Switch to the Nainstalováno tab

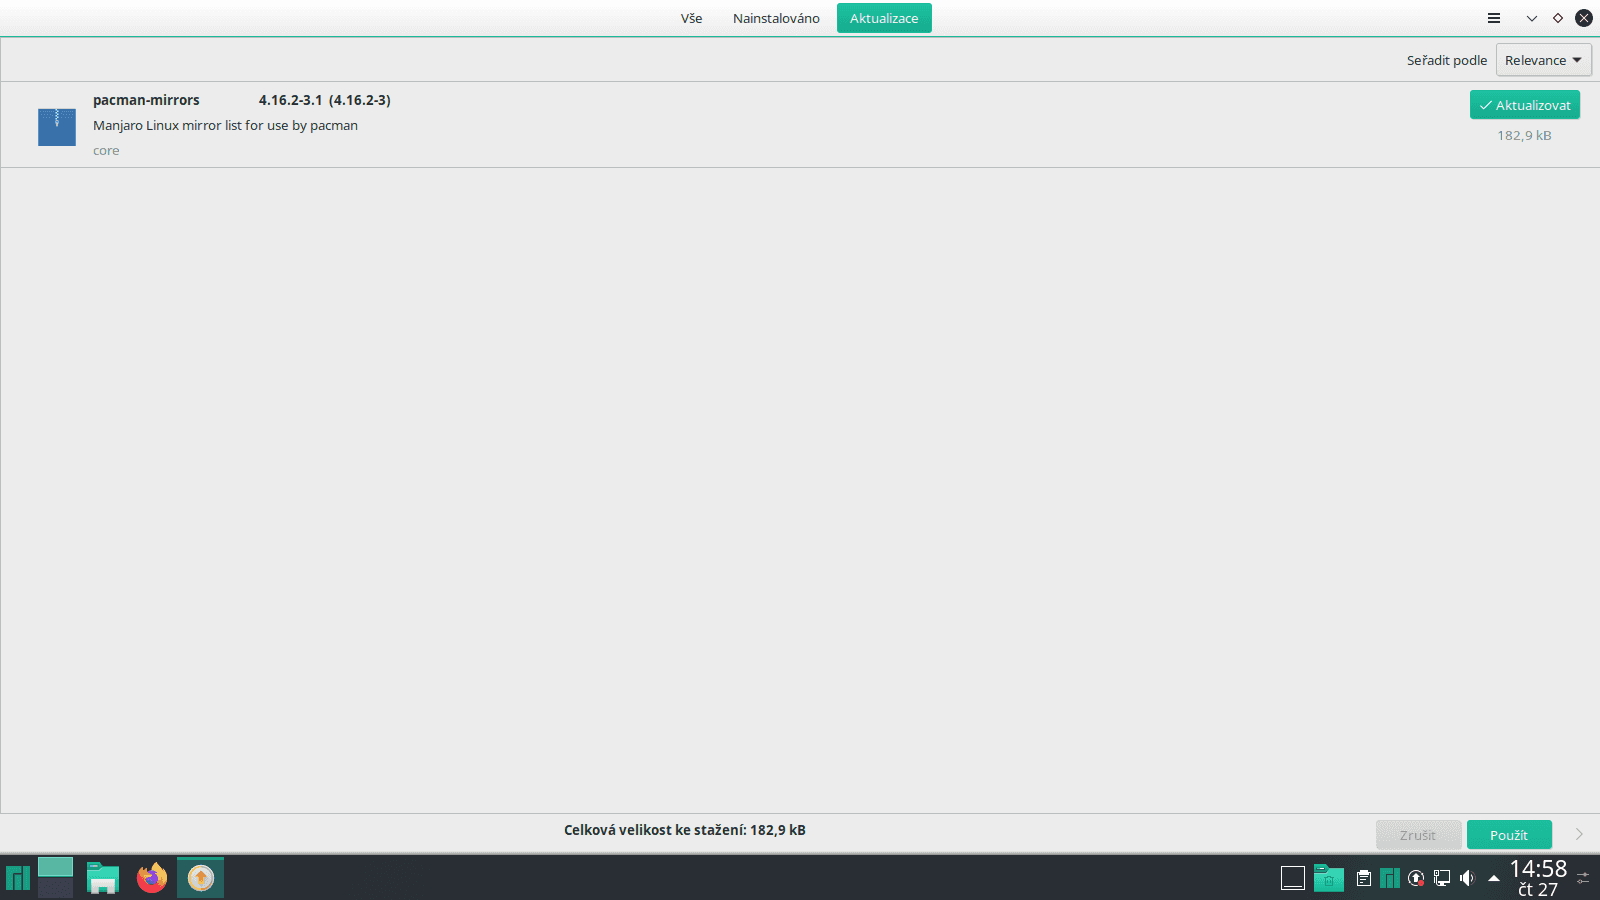(x=776, y=17)
